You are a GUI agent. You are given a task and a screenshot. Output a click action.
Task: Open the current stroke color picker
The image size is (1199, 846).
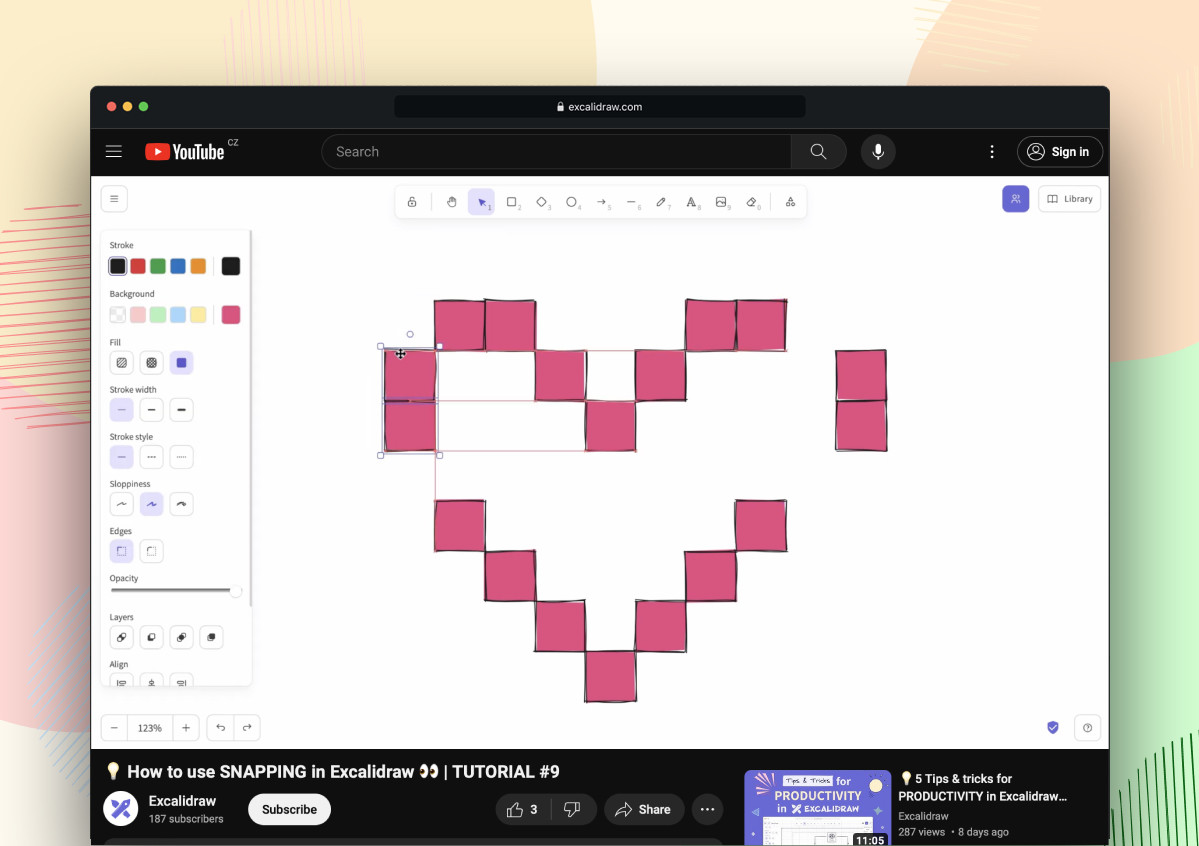231,266
